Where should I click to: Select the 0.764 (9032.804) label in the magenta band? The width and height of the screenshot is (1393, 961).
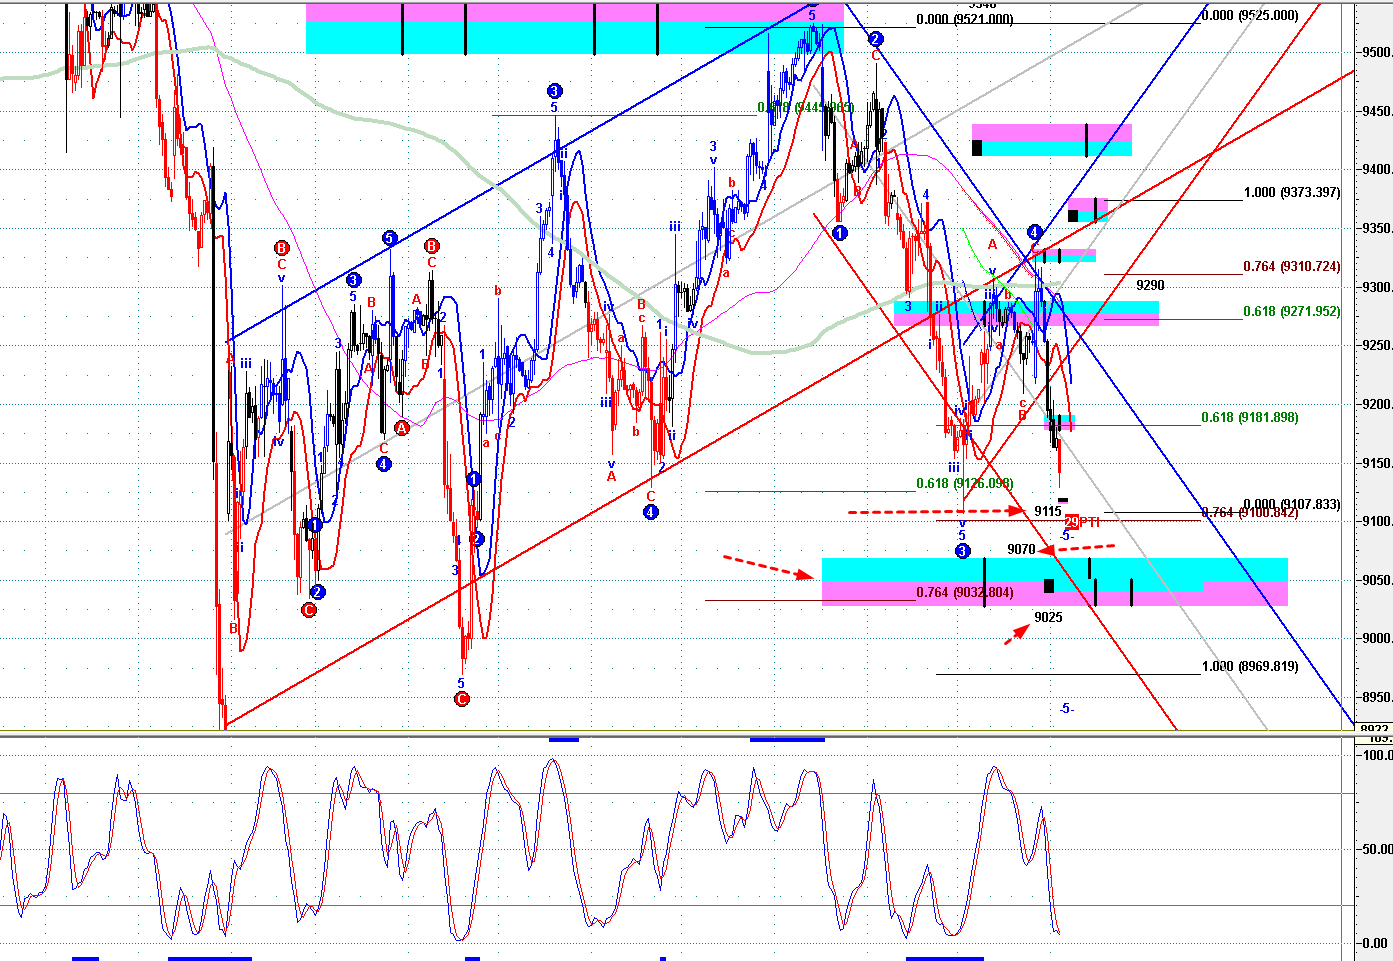coord(965,592)
